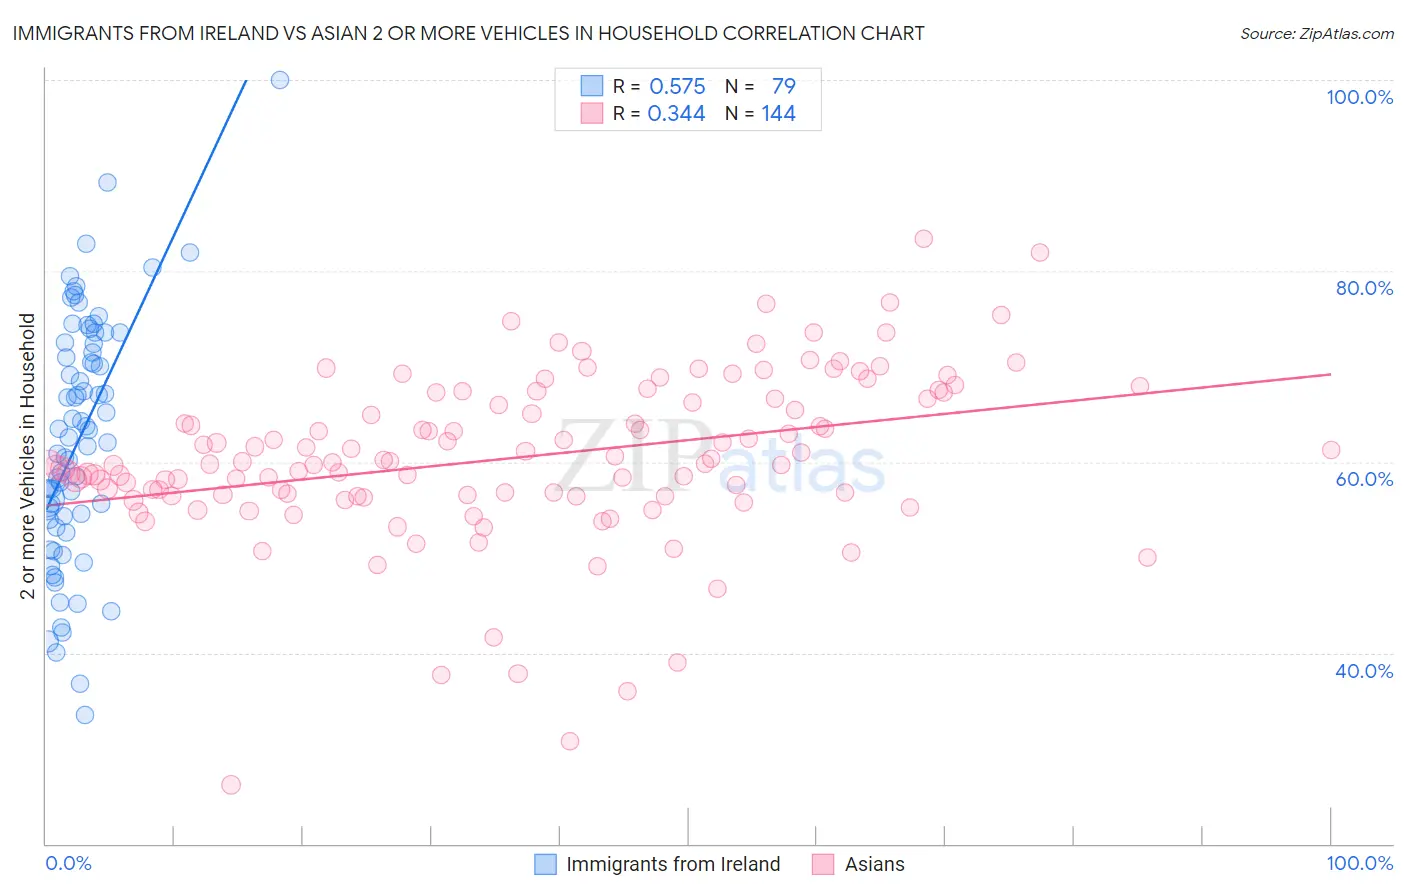Click the N value 144 in stats box
This screenshot has width=1406, height=892.
pyautogui.click(x=779, y=113)
